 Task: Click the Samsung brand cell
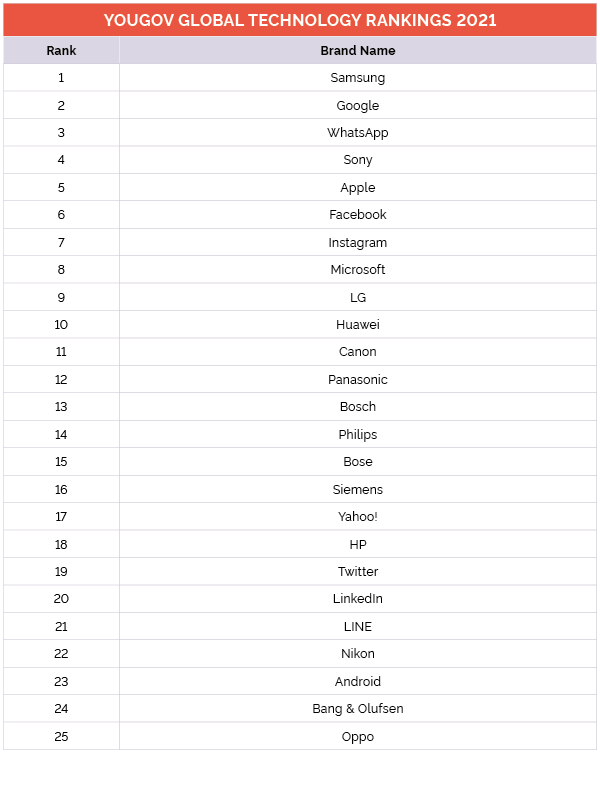click(358, 78)
